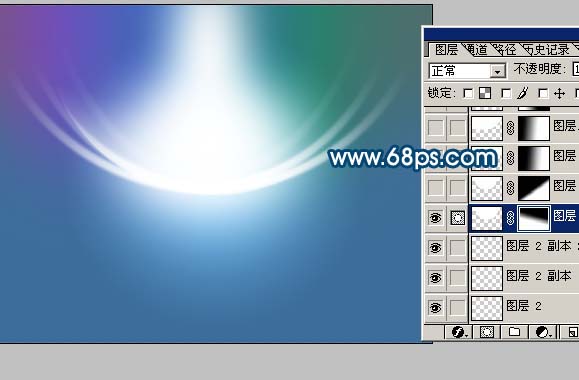Click the mask indicator icon beside the highlighted layer's eye

458,218
